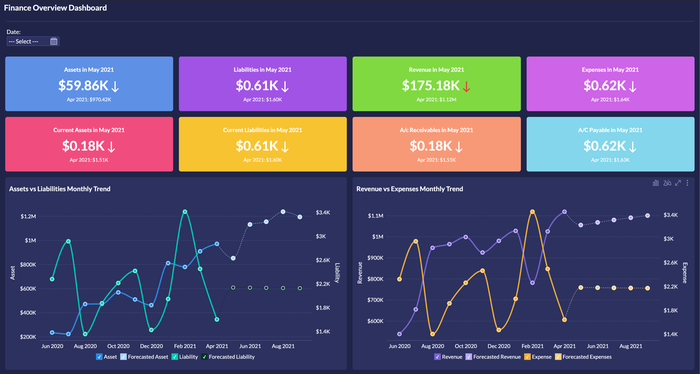
Task: Click the yellow Expense peak point at Feb 2021
Action: 532,212
